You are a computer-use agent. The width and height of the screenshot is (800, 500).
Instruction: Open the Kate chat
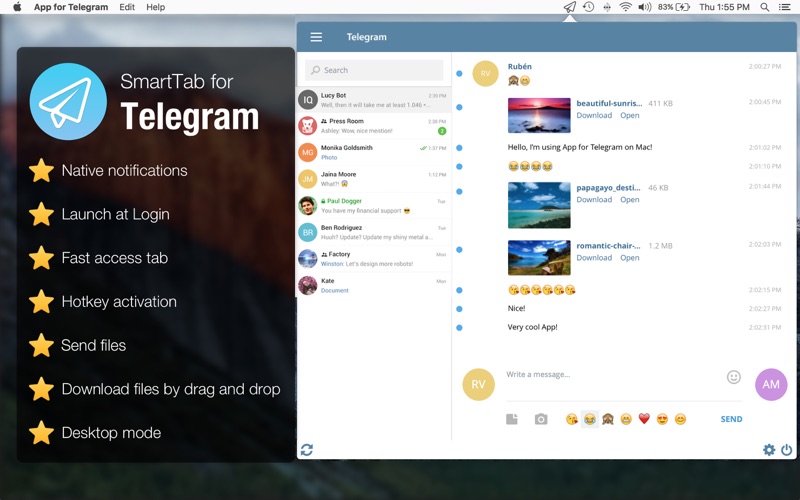(373, 285)
